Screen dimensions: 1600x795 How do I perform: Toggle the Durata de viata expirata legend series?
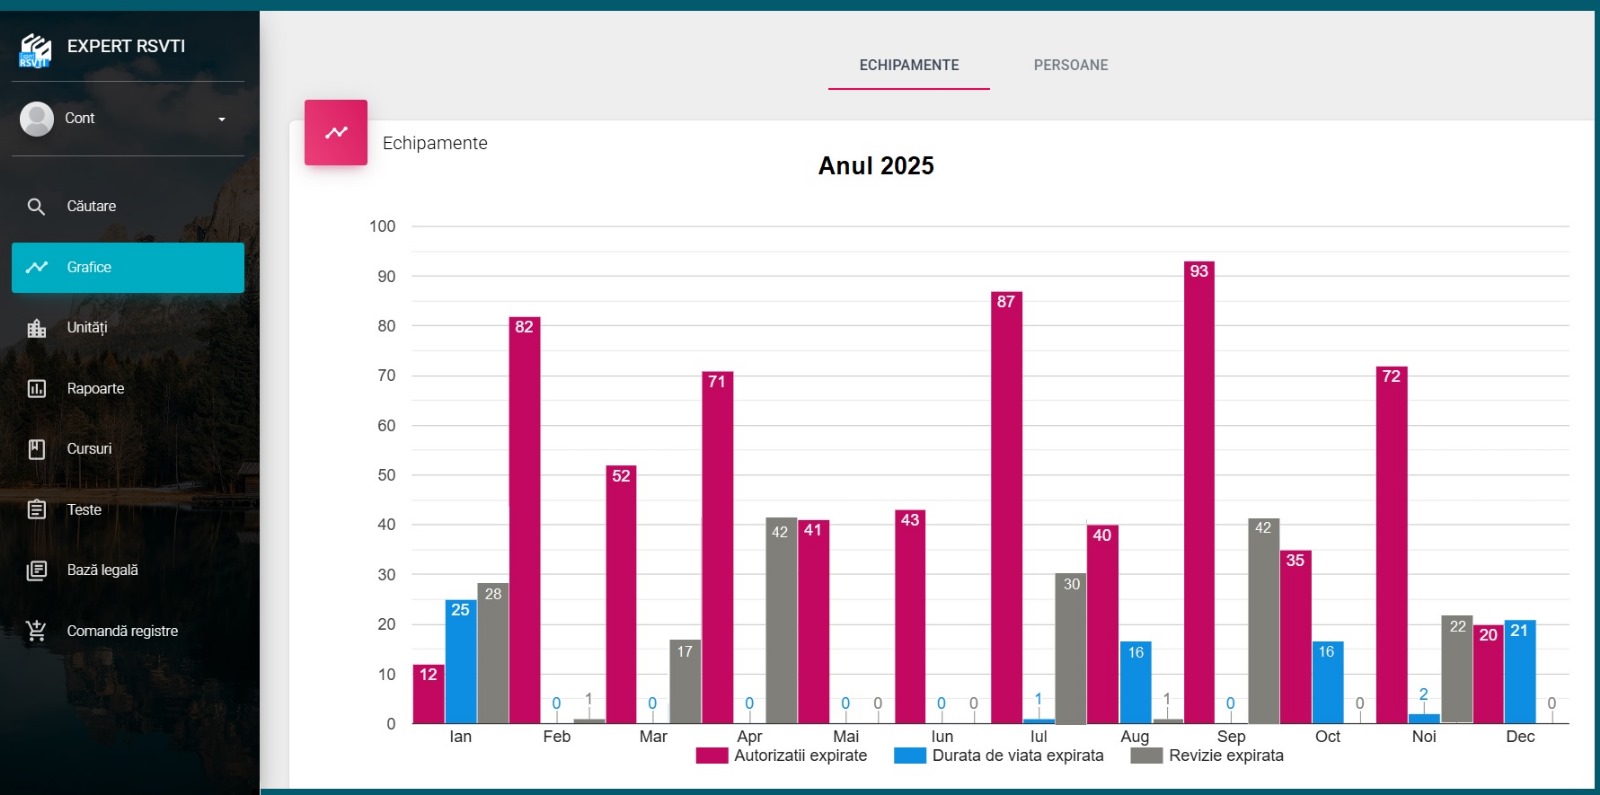point(1017,756)
